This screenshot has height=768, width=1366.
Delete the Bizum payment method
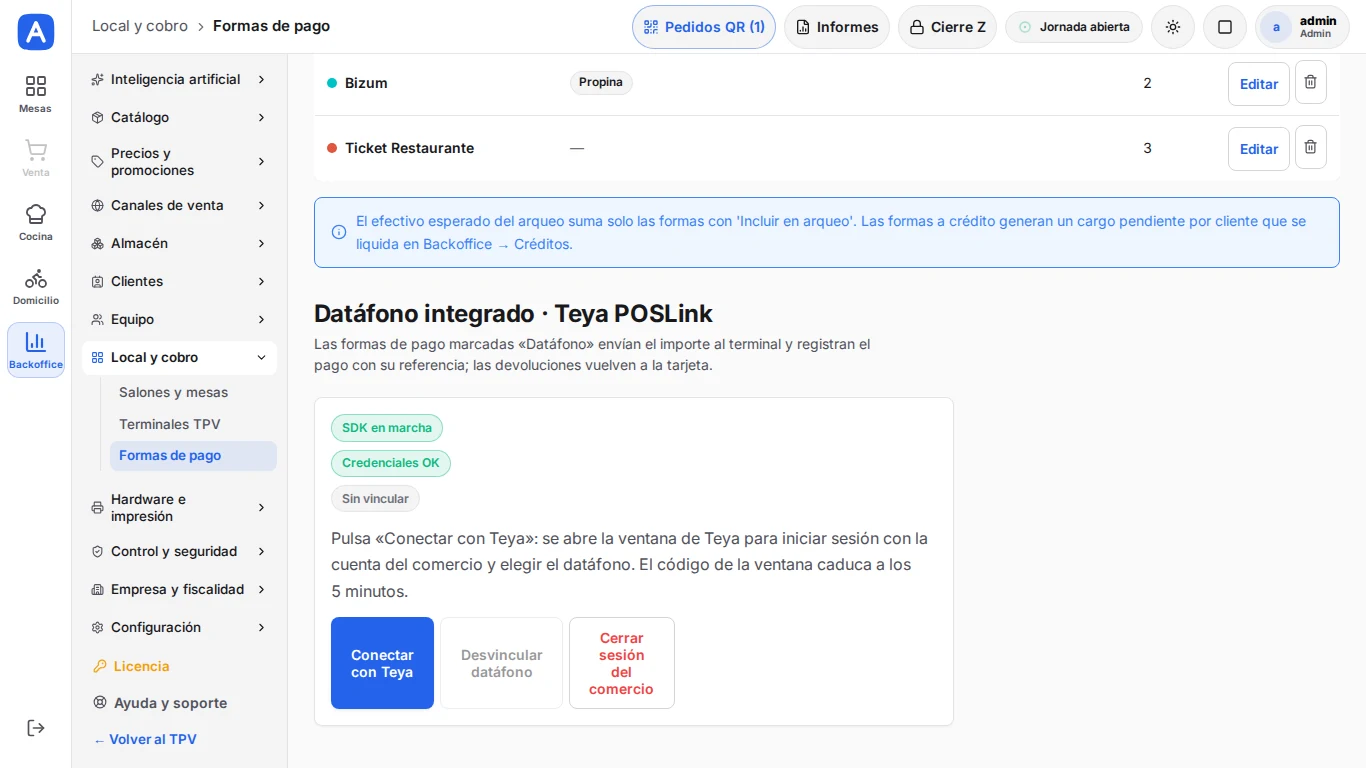[x=1311, y=82]
